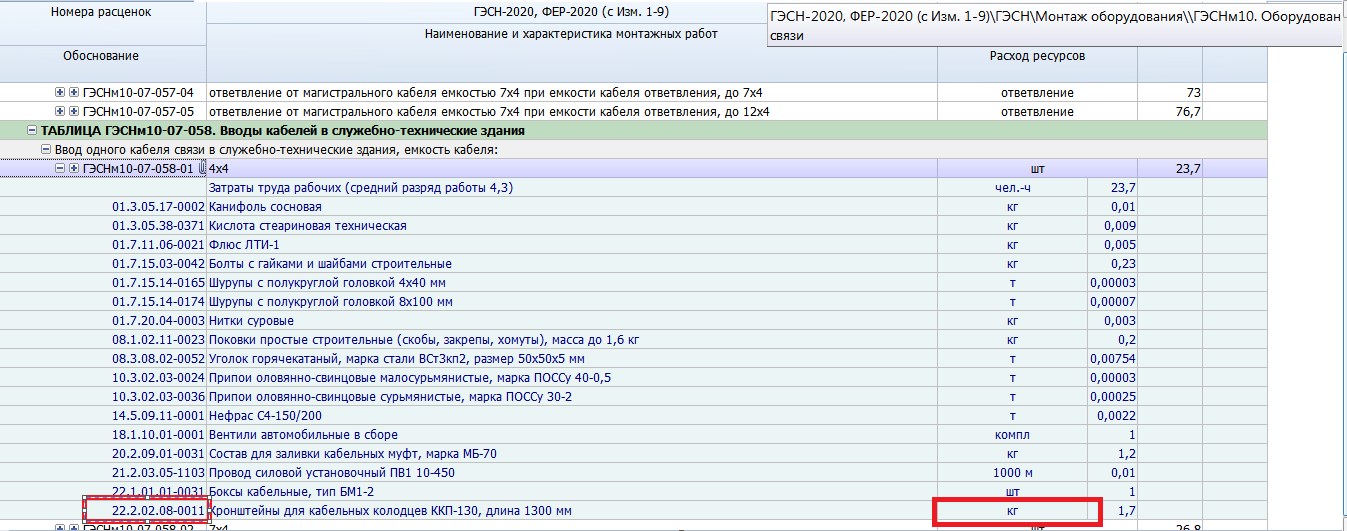The image size is (1347, 531).
Task: Select 'Провод силовой установочный ПВ1 10-450'
Action: pyautogui.click(x=331, y=473)
